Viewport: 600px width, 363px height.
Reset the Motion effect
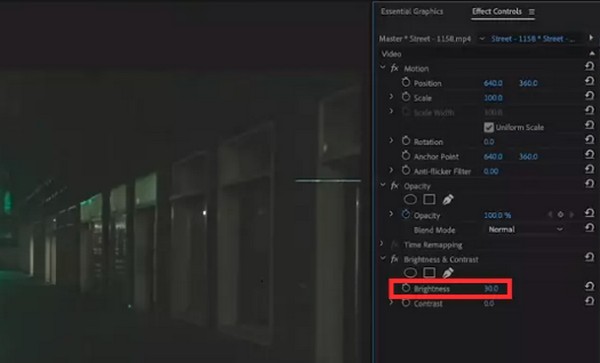(590, 67)
